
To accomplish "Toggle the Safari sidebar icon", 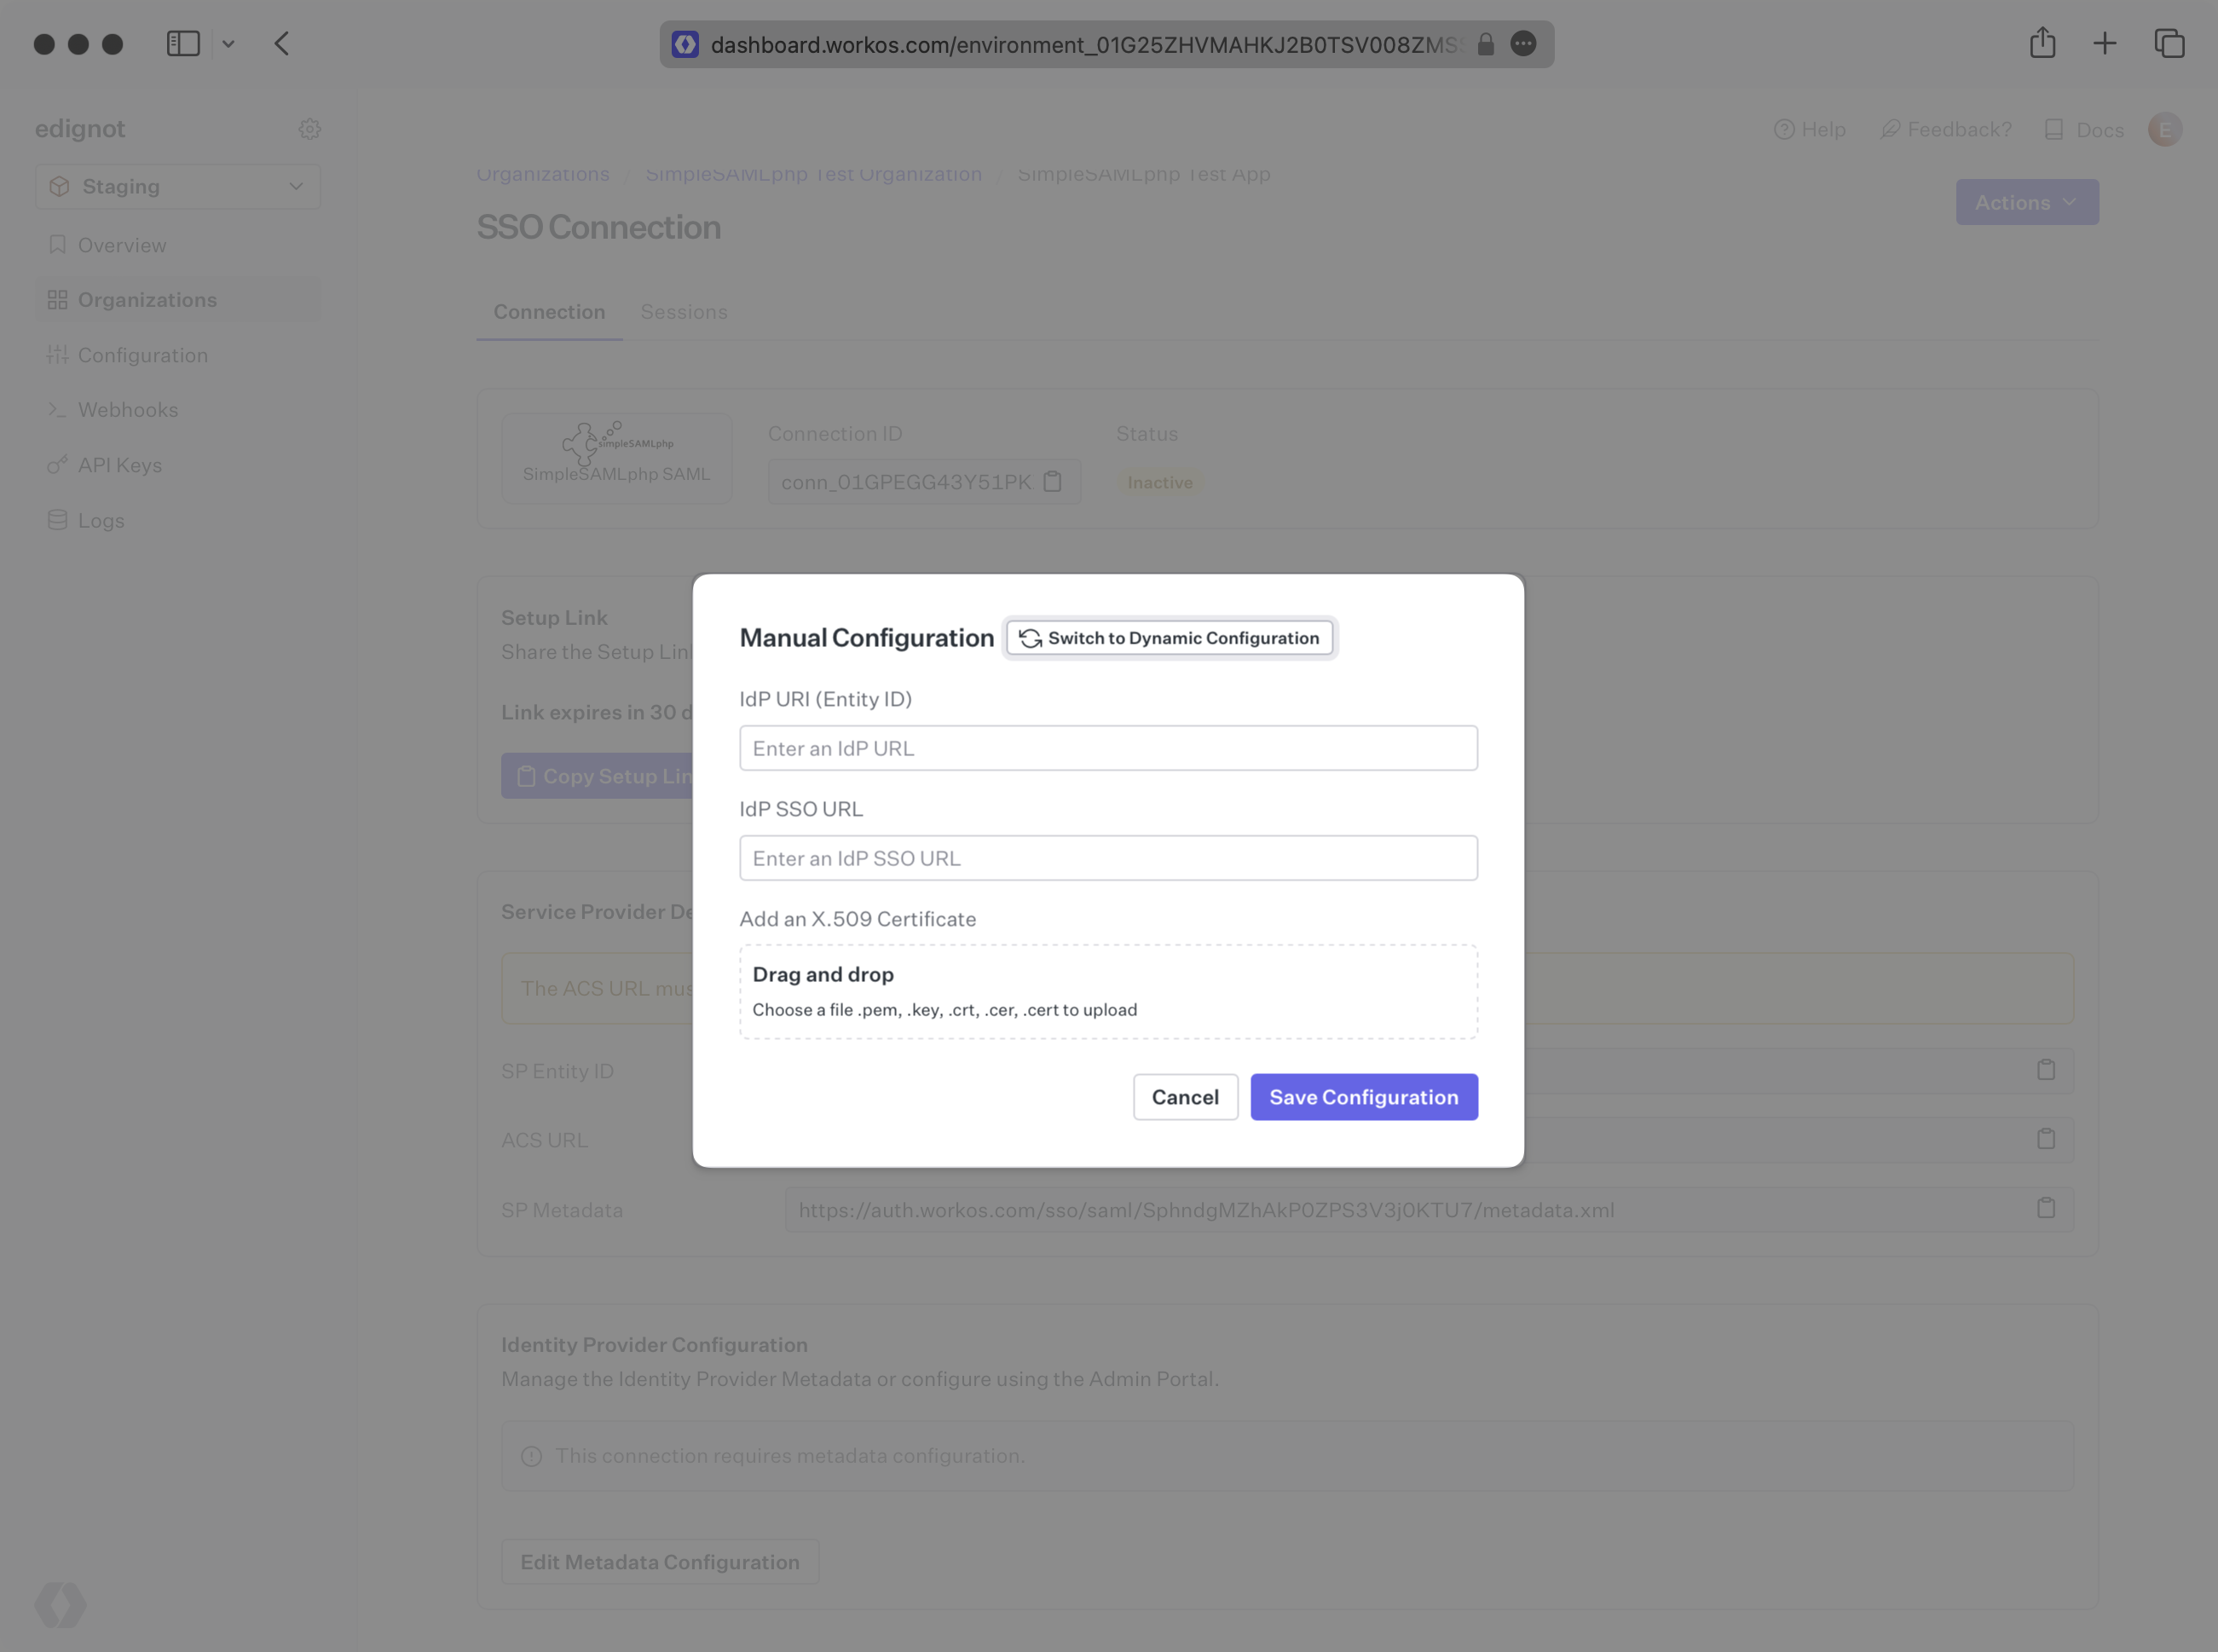I will pyautogui.click(x=183, y=44).
